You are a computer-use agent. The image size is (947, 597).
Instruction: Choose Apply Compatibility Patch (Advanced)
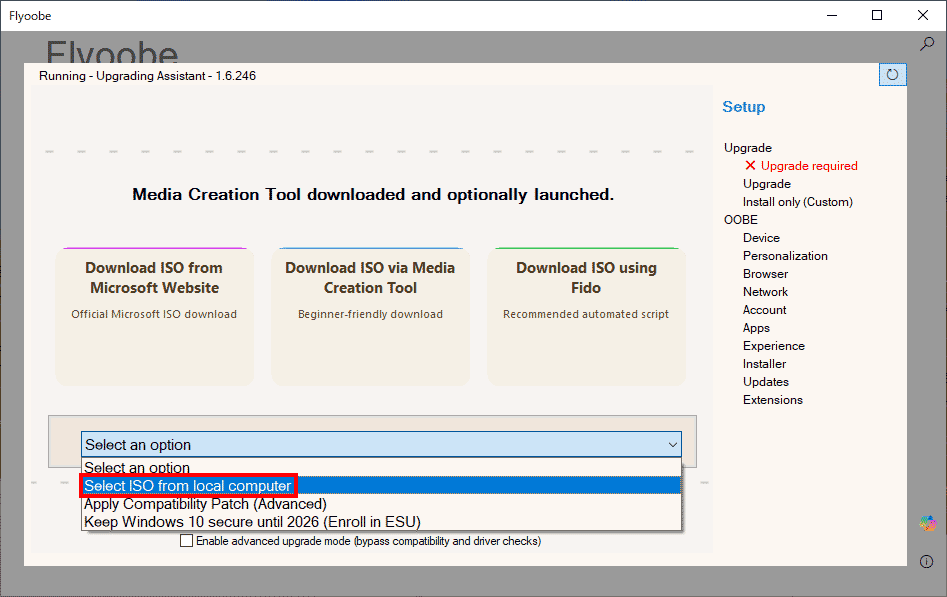click(x=381, y=504)
